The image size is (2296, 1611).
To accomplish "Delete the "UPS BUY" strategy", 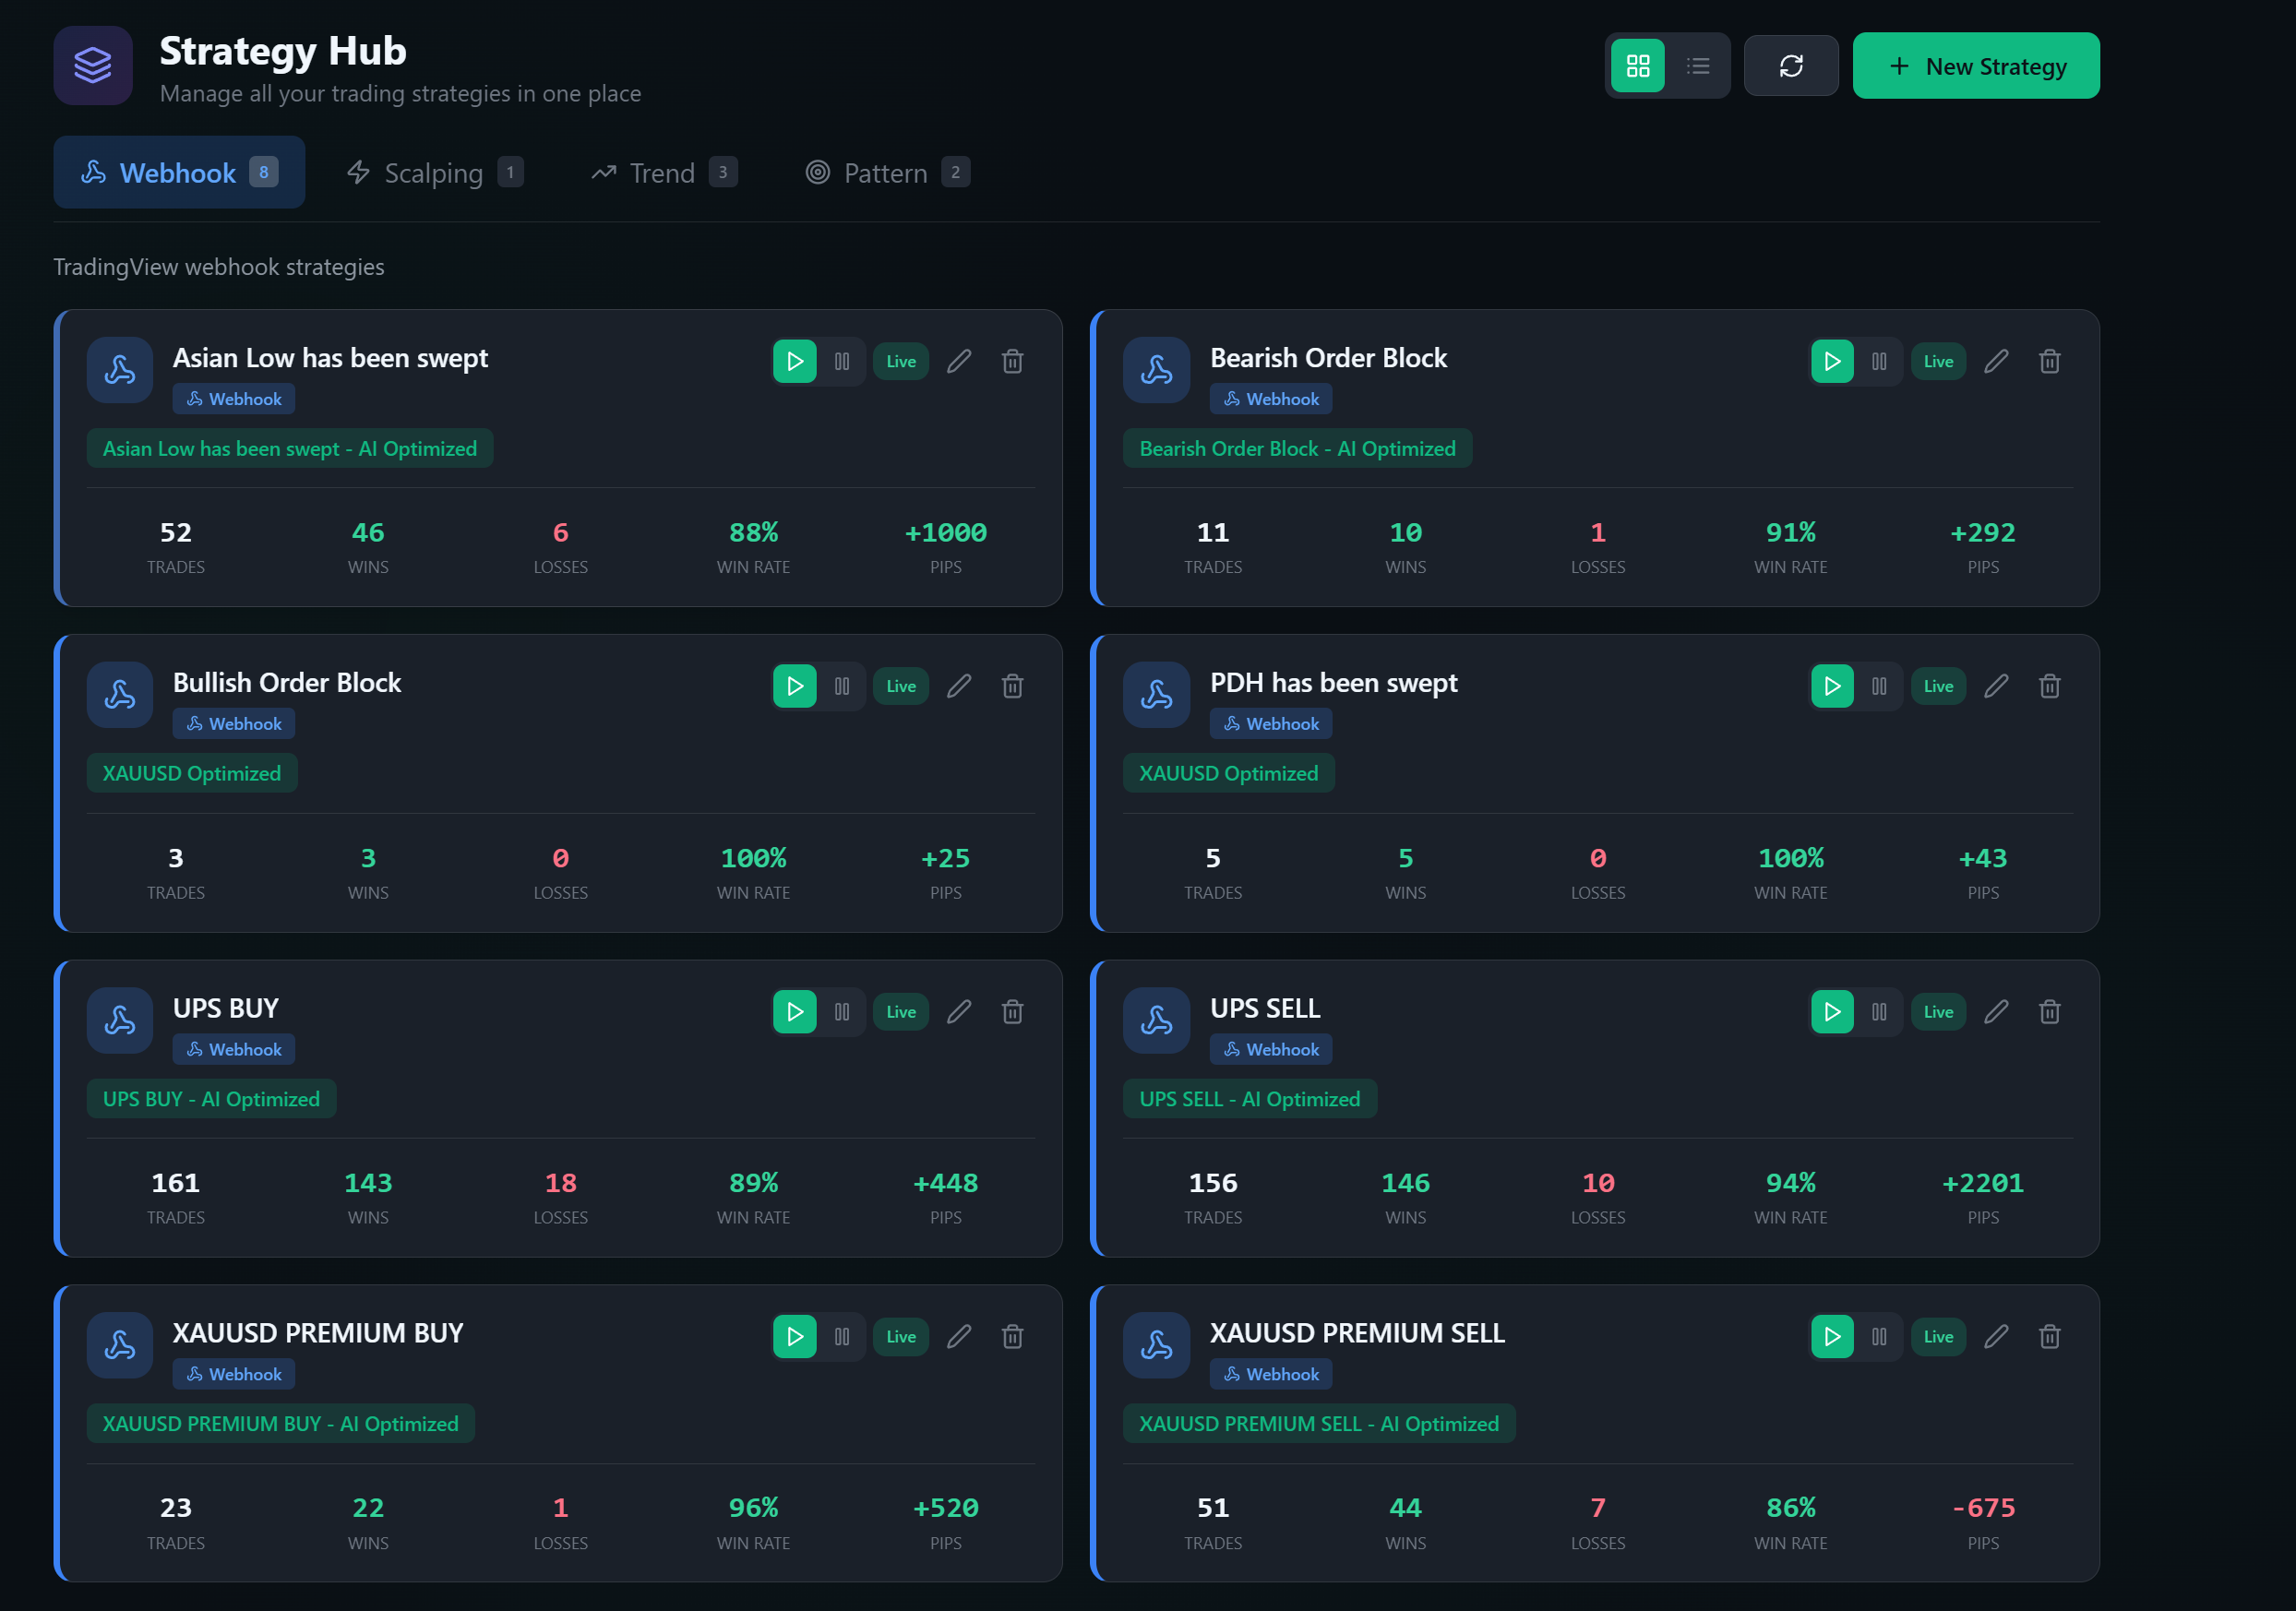I will 1012,1011.
